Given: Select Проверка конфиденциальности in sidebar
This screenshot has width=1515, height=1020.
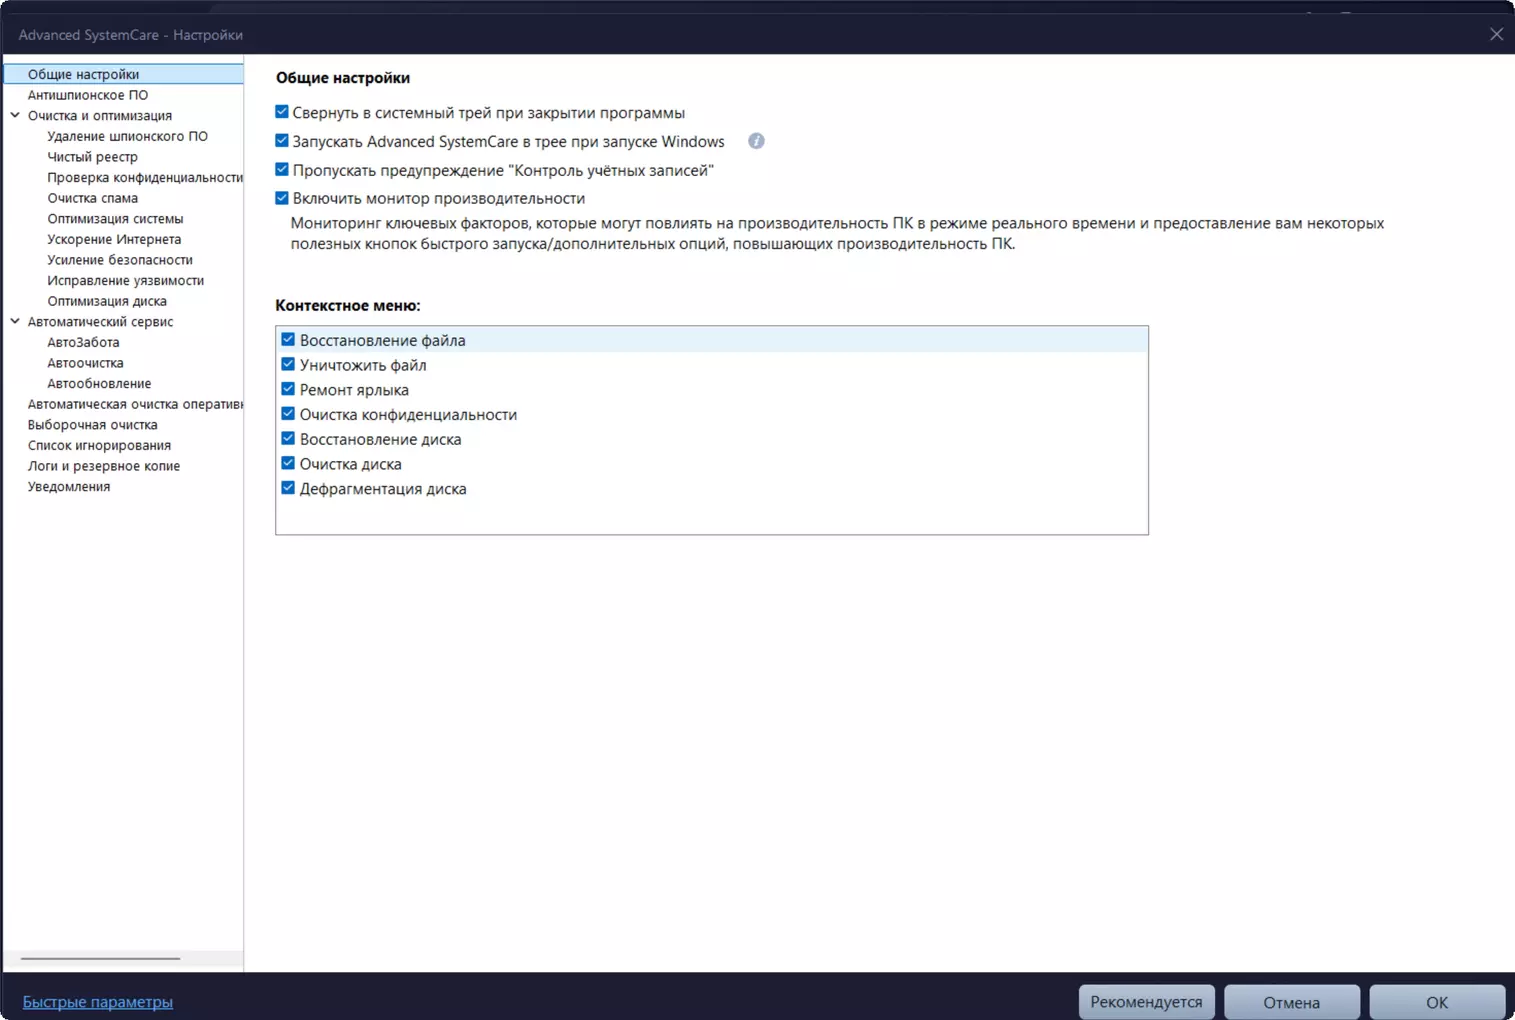Looking at the screenshot, I should 145,177.
